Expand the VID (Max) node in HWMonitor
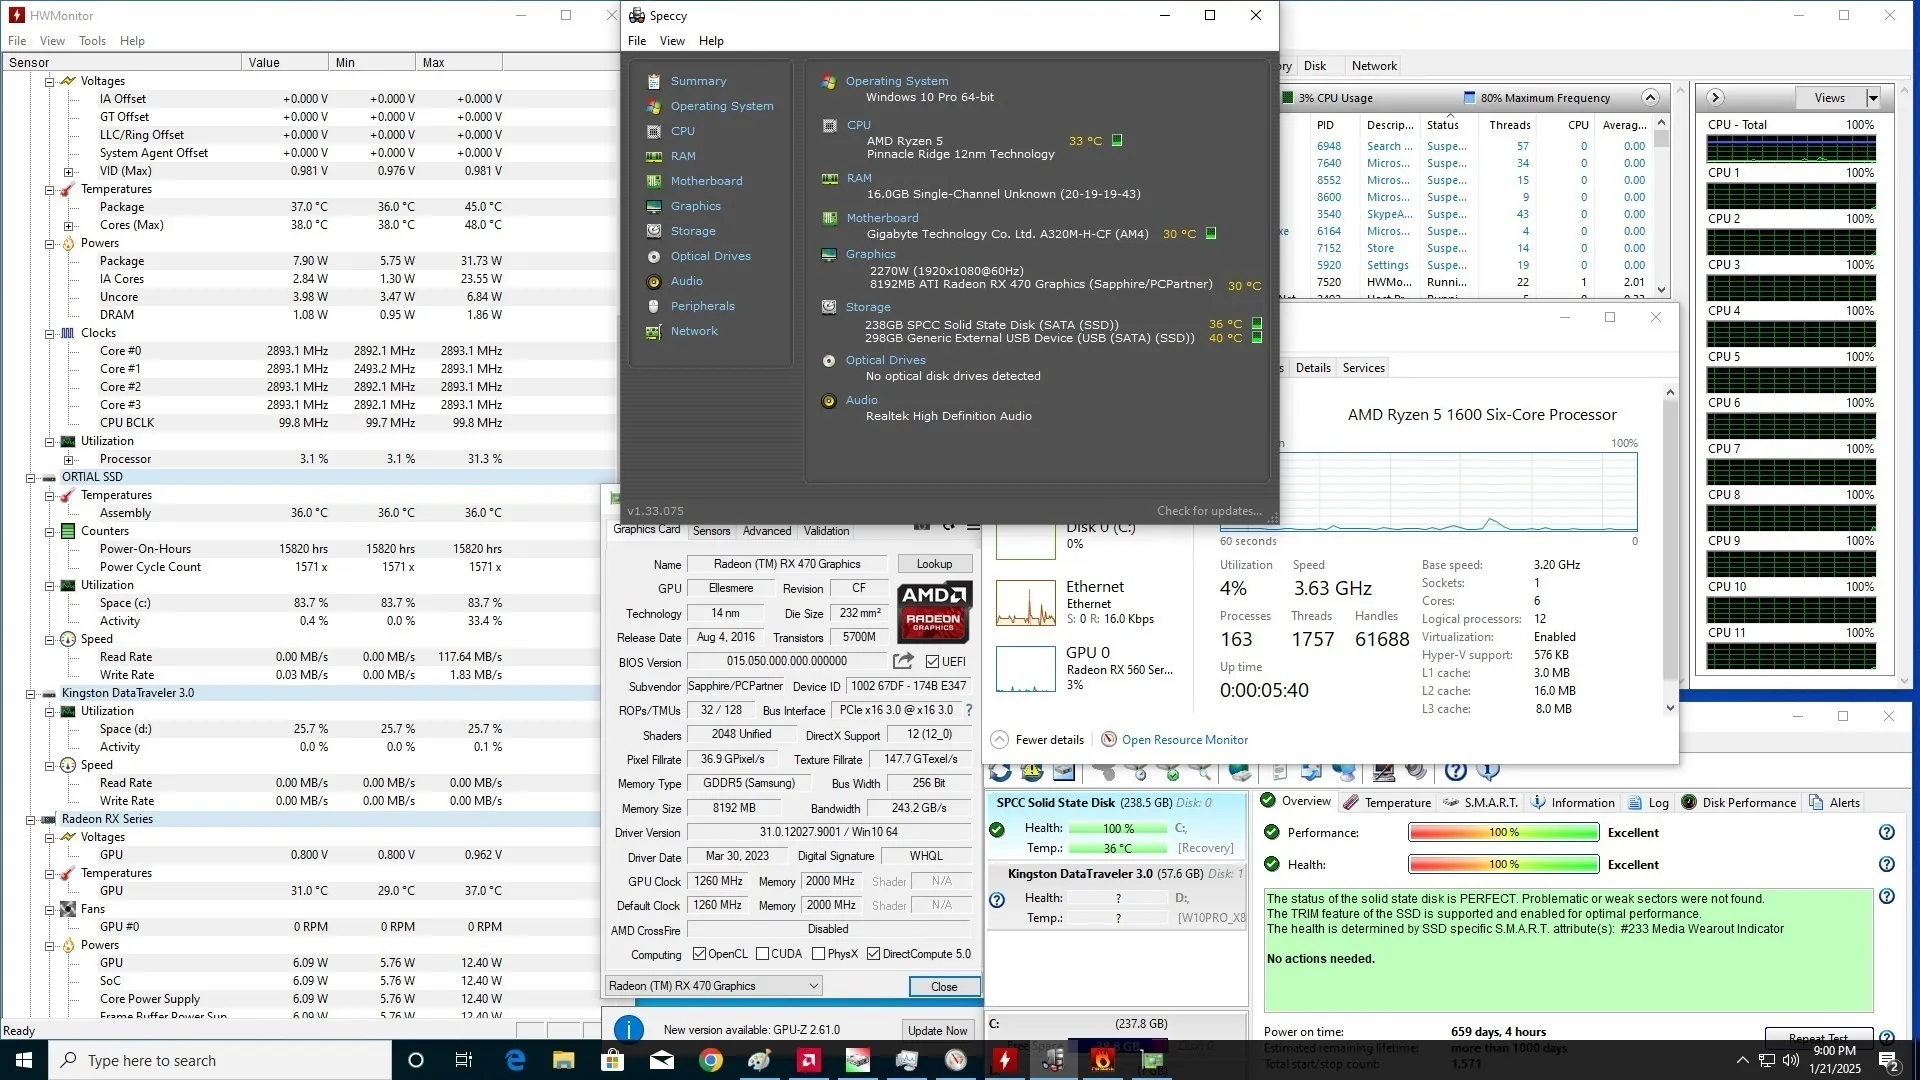 [68, 171]
